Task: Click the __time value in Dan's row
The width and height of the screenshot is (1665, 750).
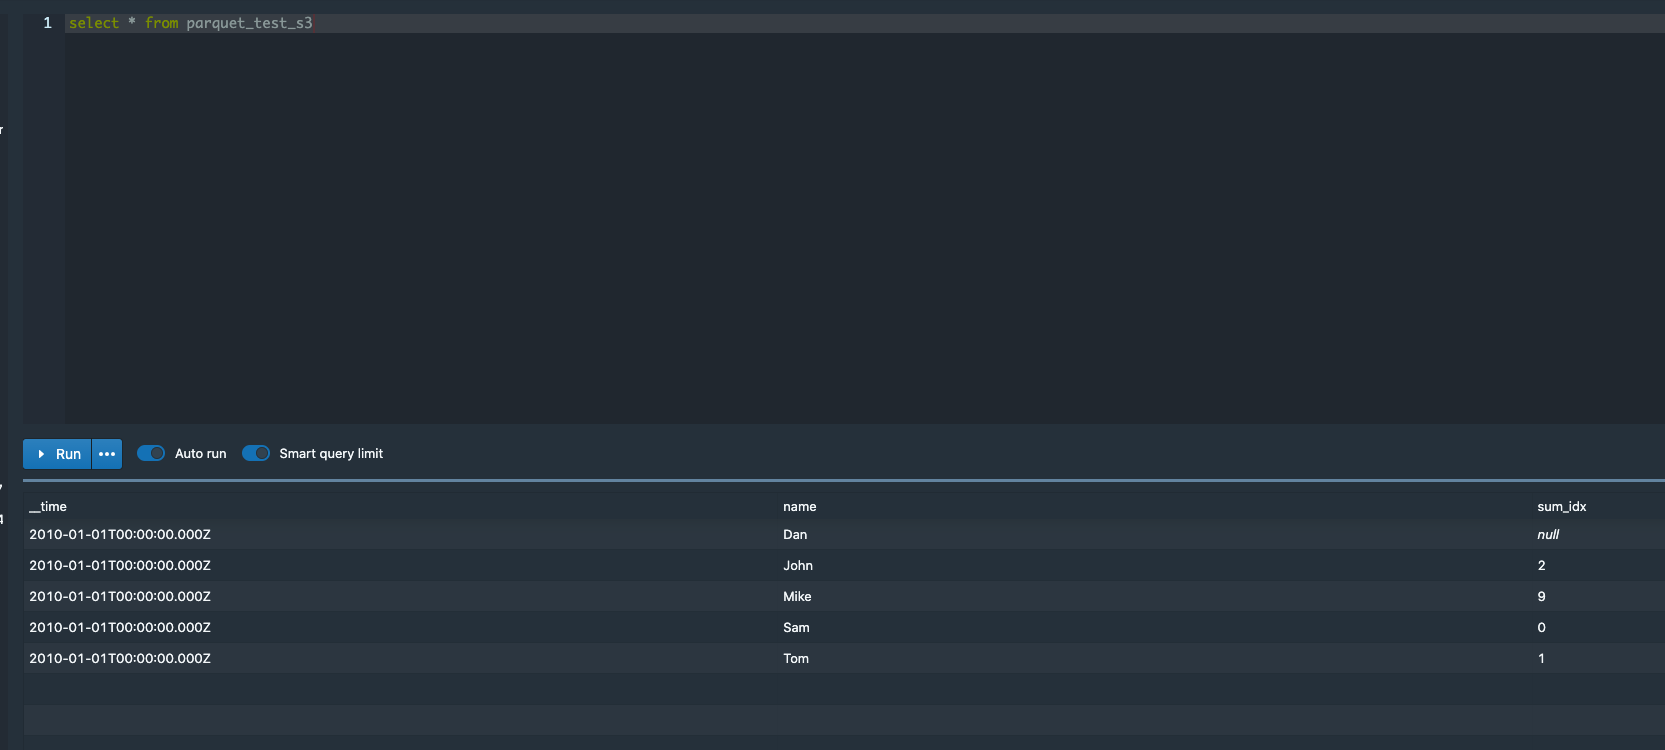Action: (120, 535)
